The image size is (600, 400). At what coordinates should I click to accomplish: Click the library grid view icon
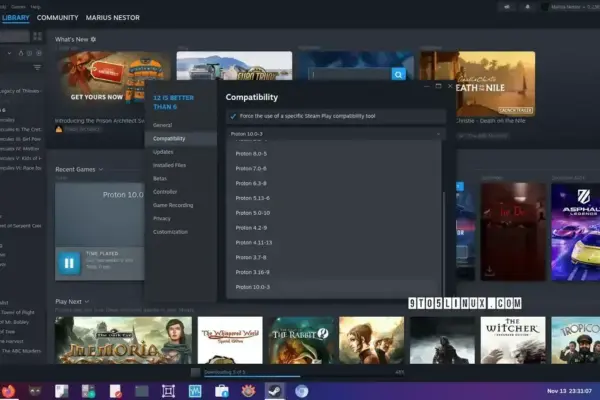click(x=38, y=36)
